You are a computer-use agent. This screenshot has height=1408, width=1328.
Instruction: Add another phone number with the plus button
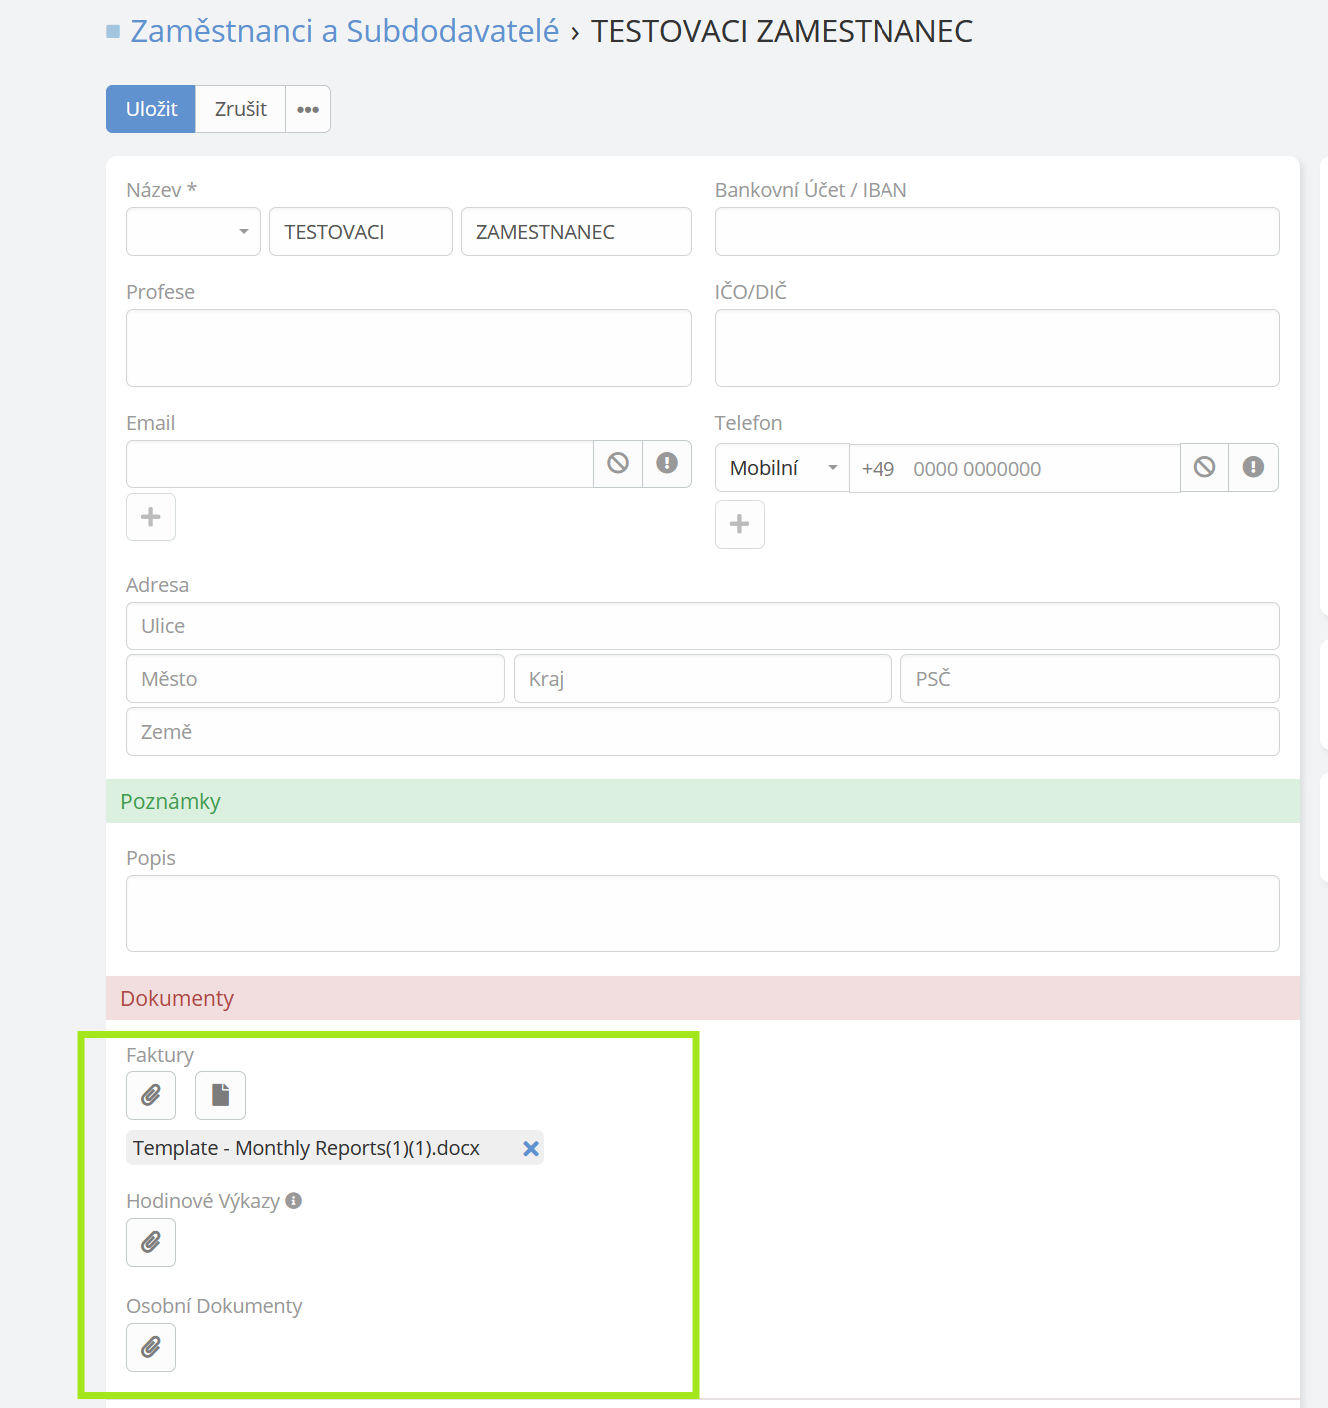coord(740,525)
